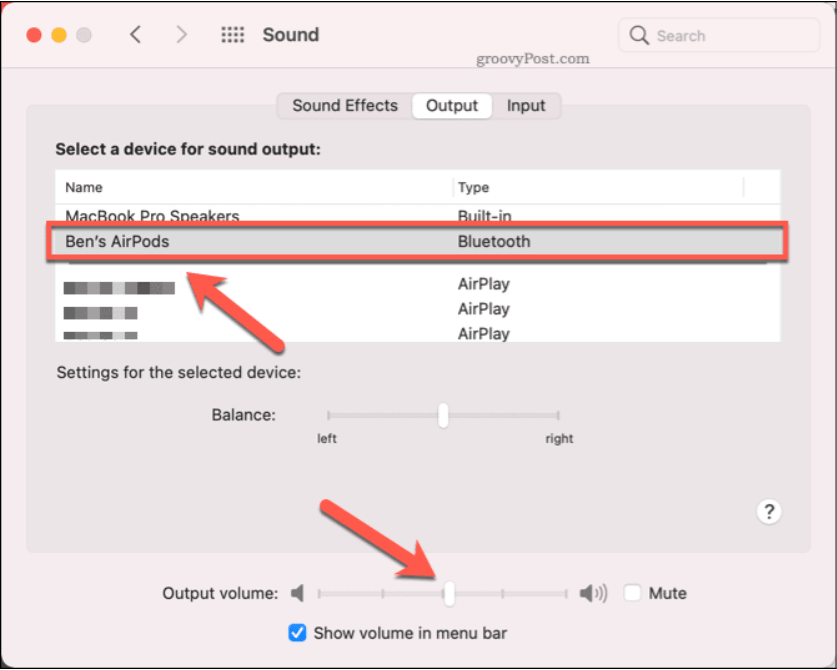Click the magnifier icon in Search field
This screenshot has height=670, width=837.
[639, 36]
